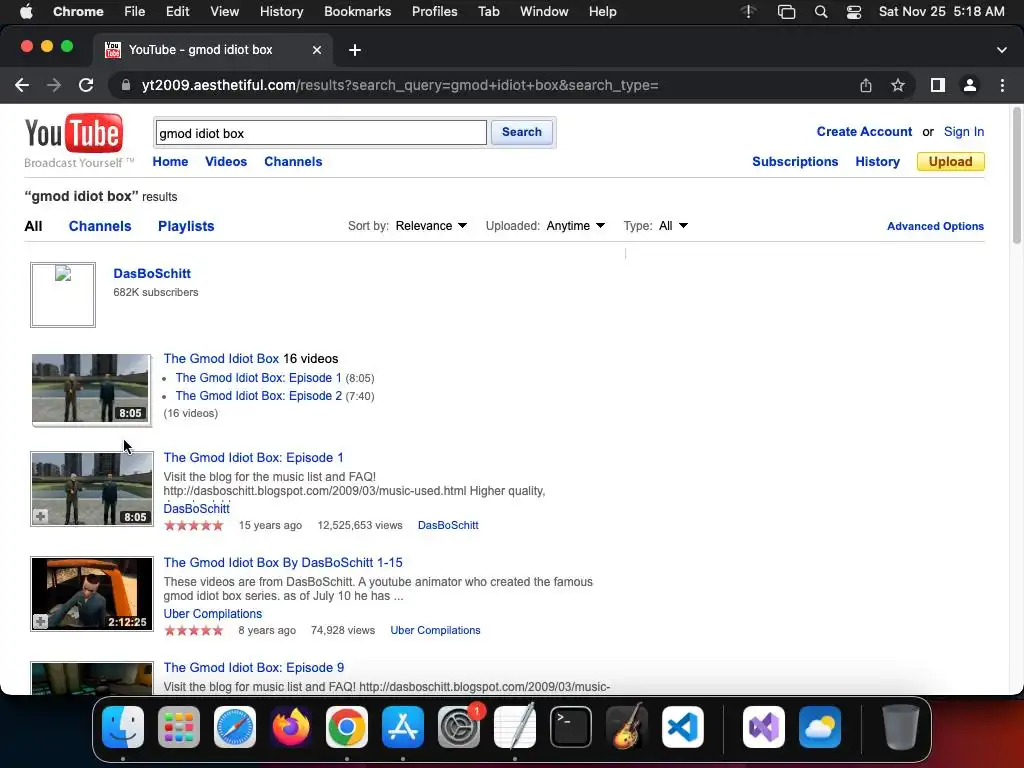Image resolution: width=1024 pixels, height=768 pixels.
Task: Select the All results tab
Action: click(33, 226)
